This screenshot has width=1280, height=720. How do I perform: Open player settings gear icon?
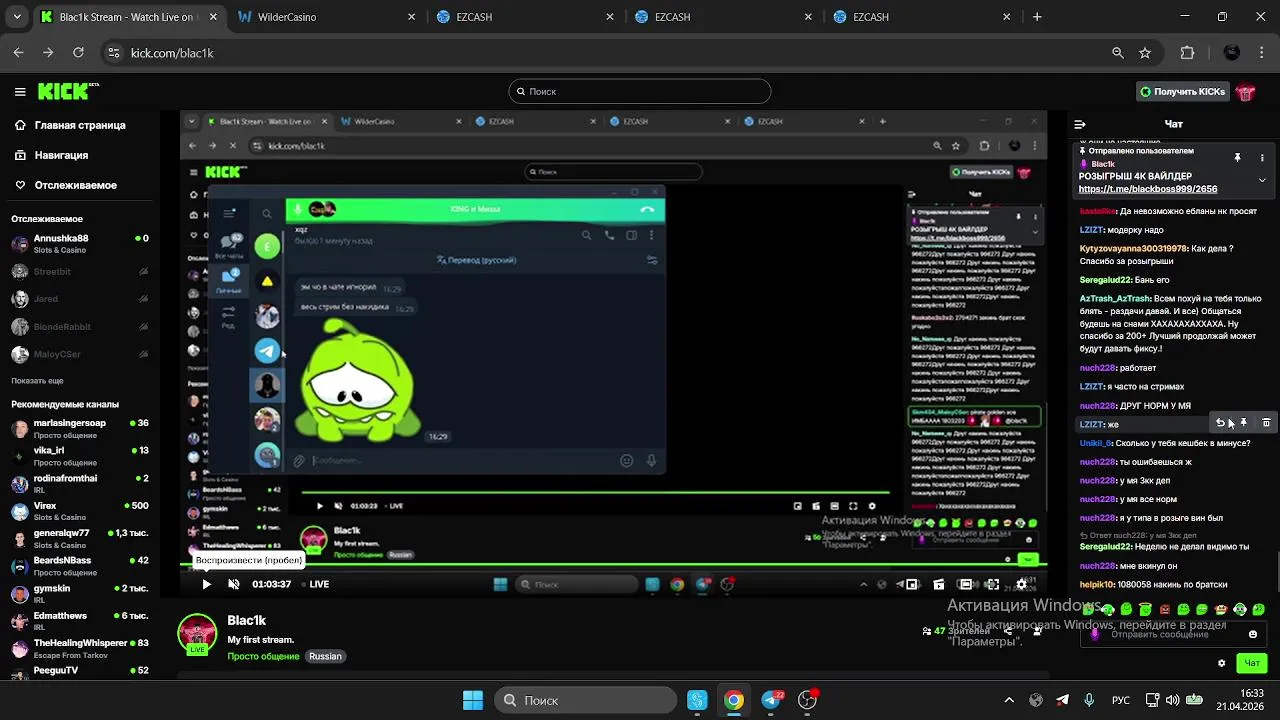pos(1021,584)
